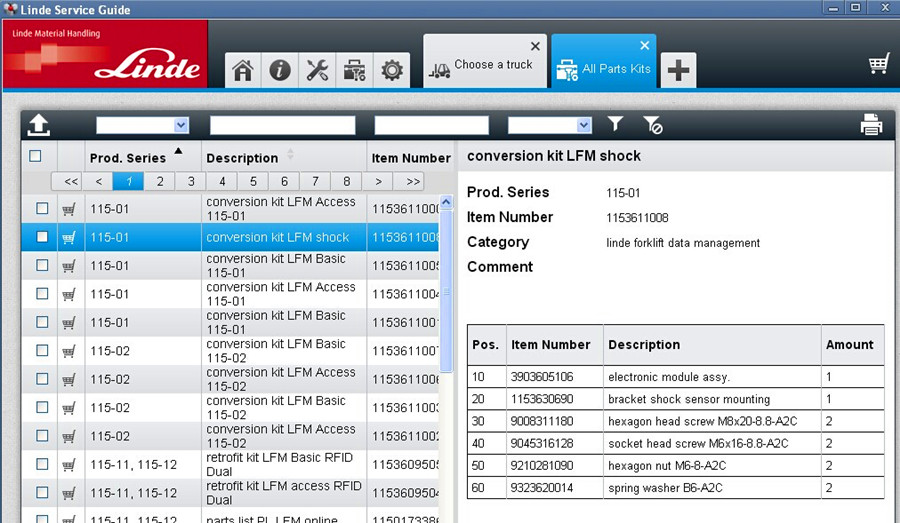Screen dimensions: 900x523
Task: Click the Description filter text field
Action: tap(282, 125)
